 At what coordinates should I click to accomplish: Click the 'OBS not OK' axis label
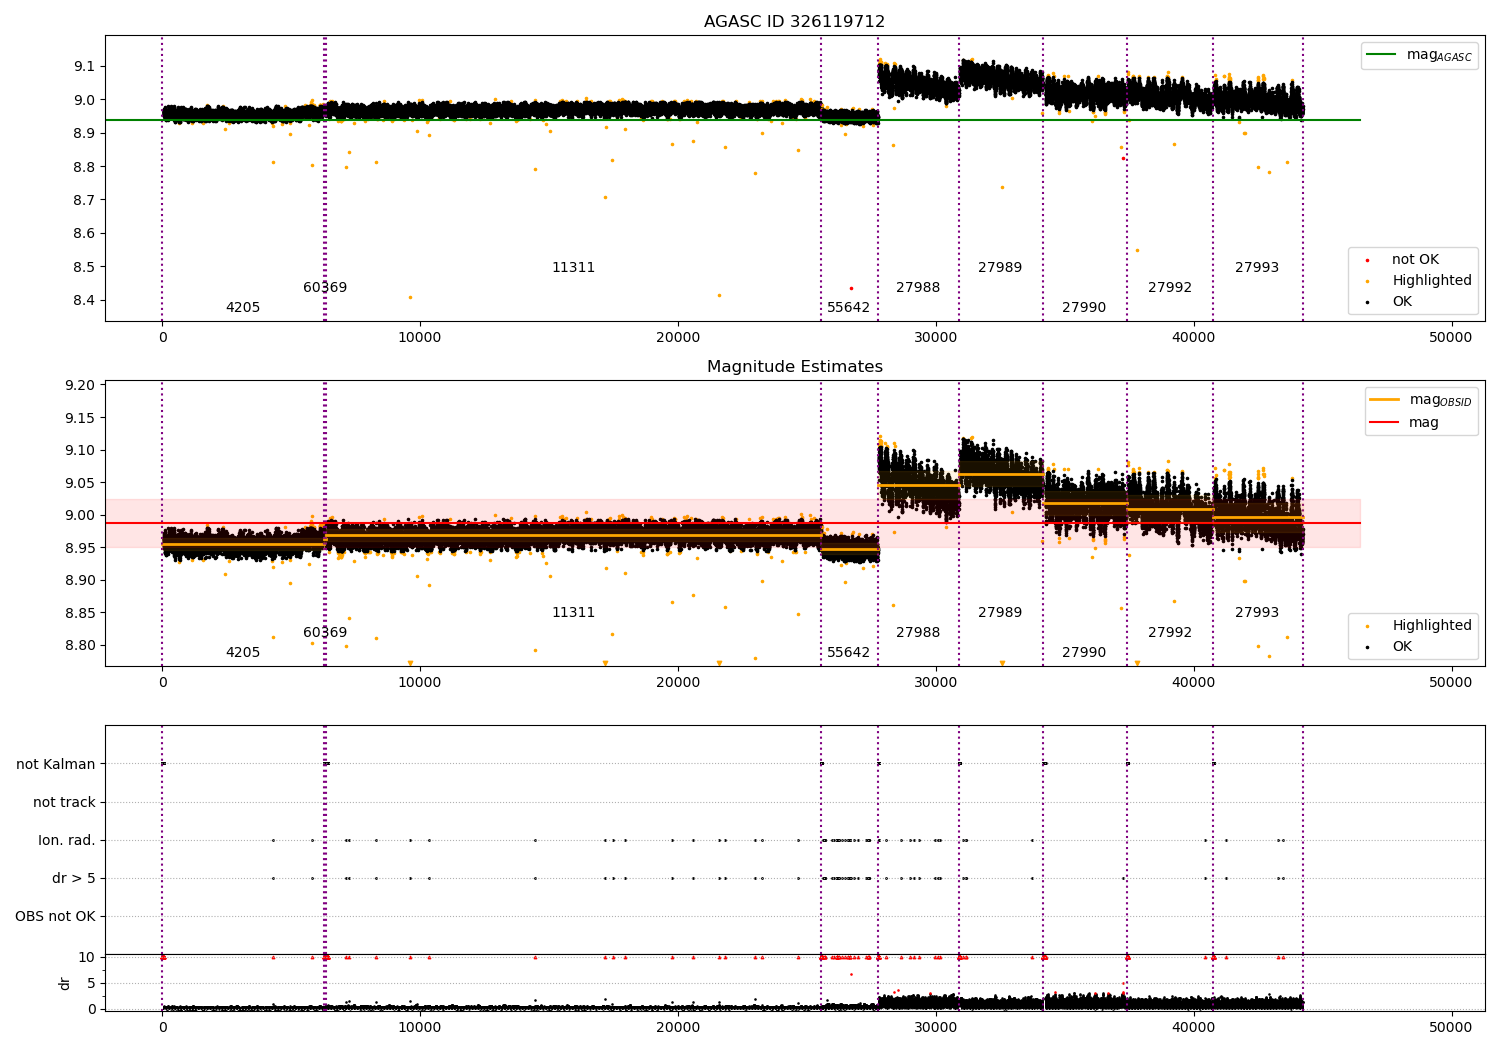click(x=55, y=916)
